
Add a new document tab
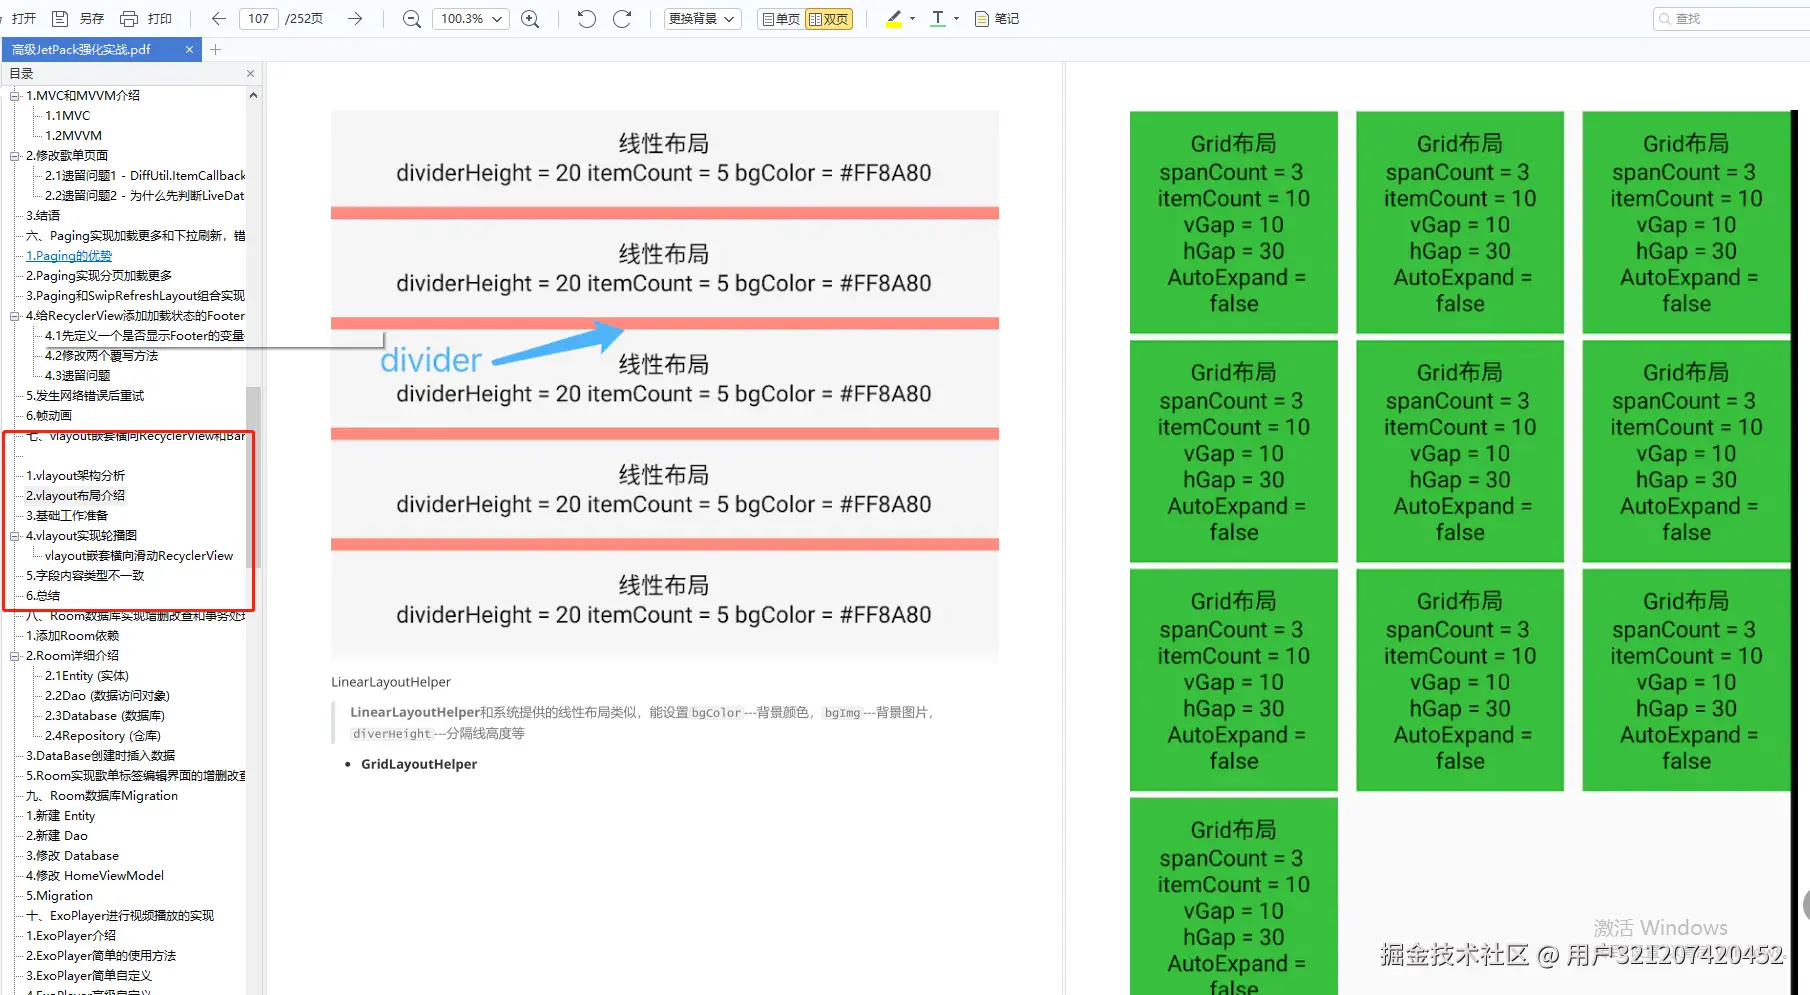click(215, 49)
